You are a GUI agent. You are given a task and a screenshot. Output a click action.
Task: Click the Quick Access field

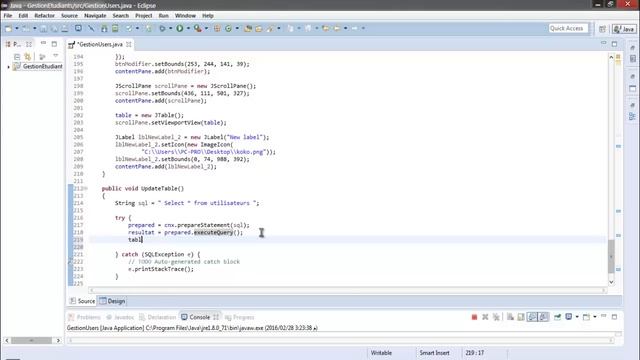coord(568,28)
